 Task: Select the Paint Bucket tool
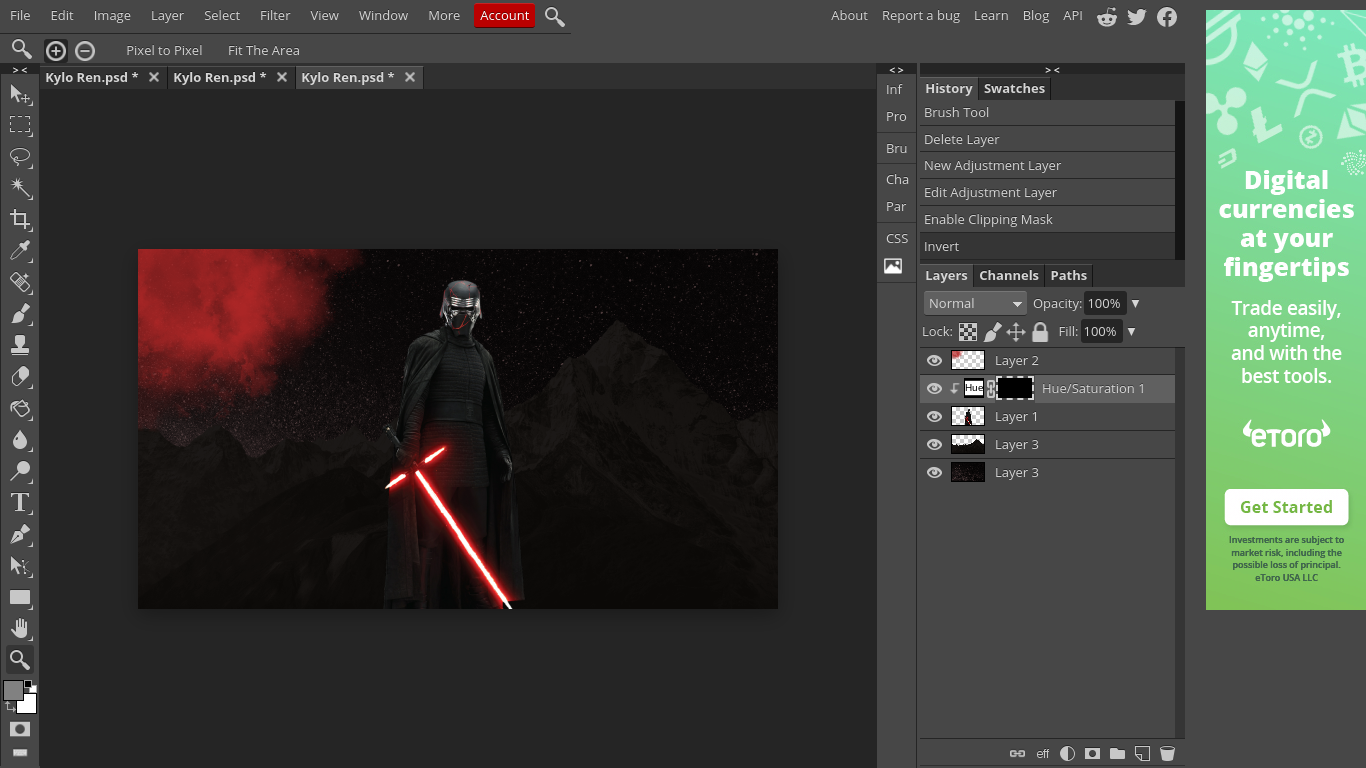[20, 409]
